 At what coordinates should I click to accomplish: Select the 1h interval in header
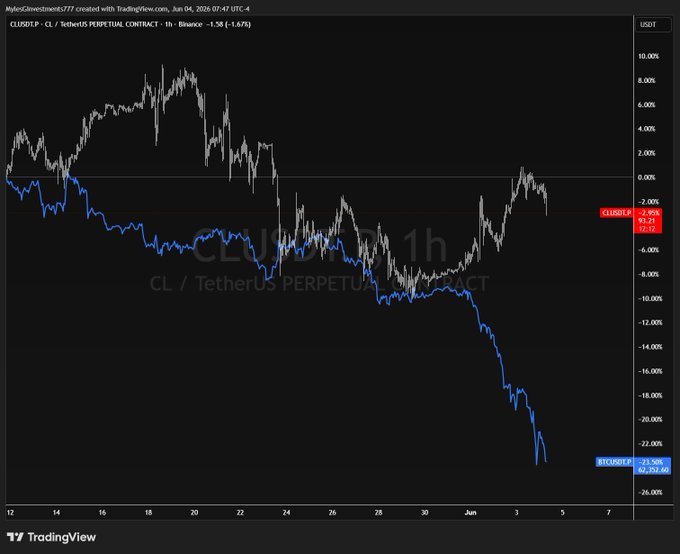click(168, 24)
